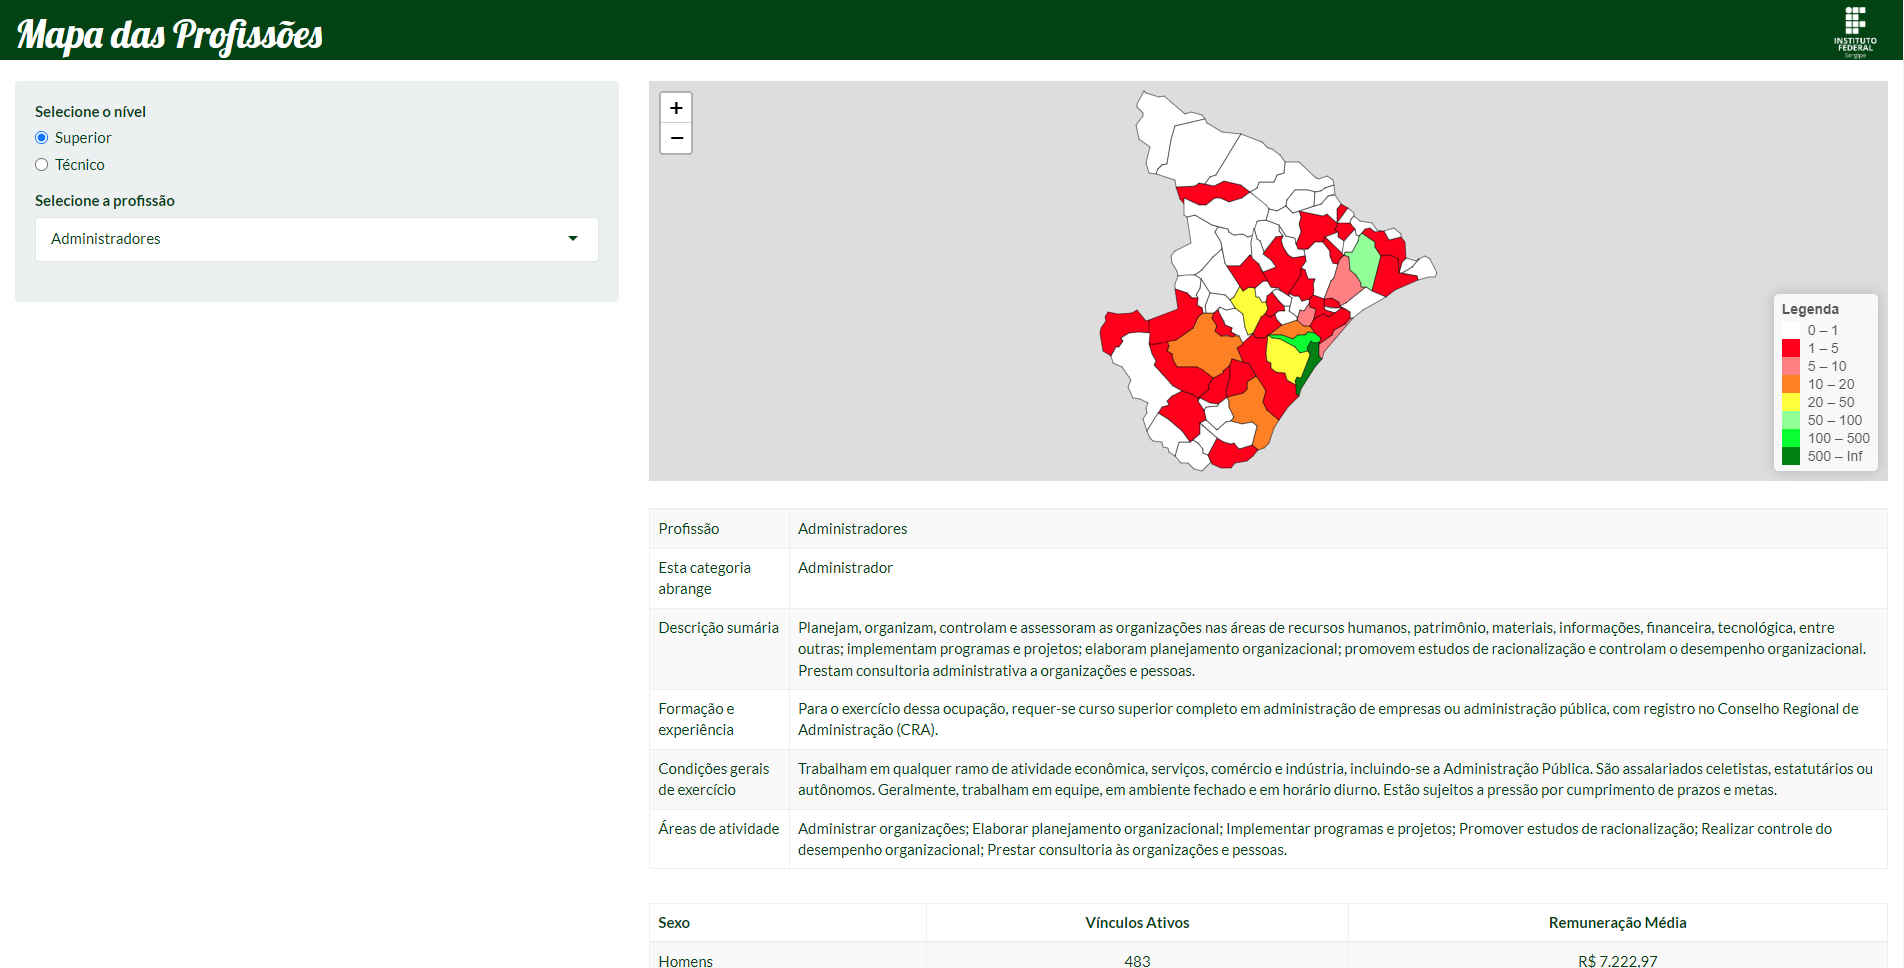Zoom out on the map

click(676, 138)
